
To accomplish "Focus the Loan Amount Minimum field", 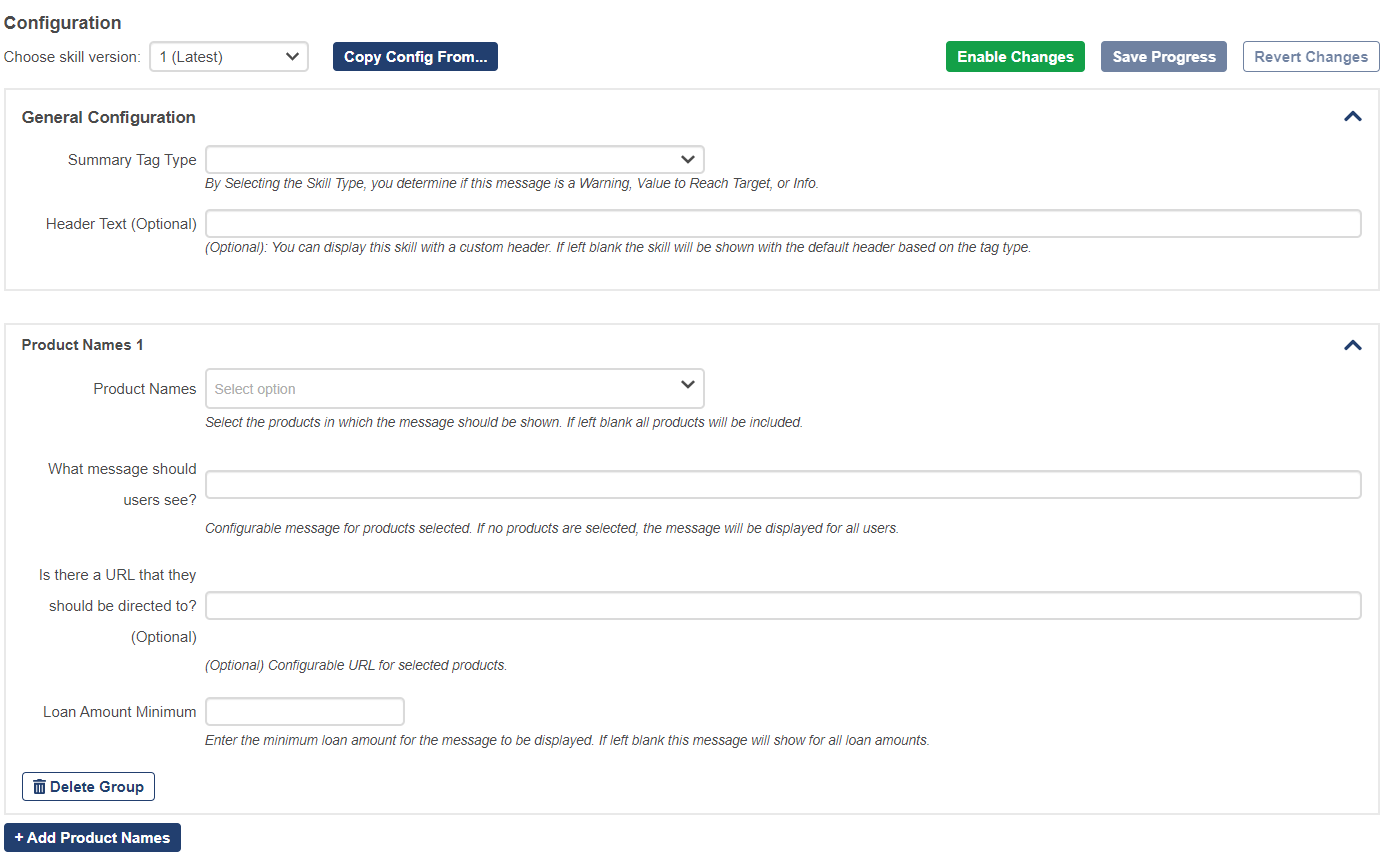I will [305, 712].
